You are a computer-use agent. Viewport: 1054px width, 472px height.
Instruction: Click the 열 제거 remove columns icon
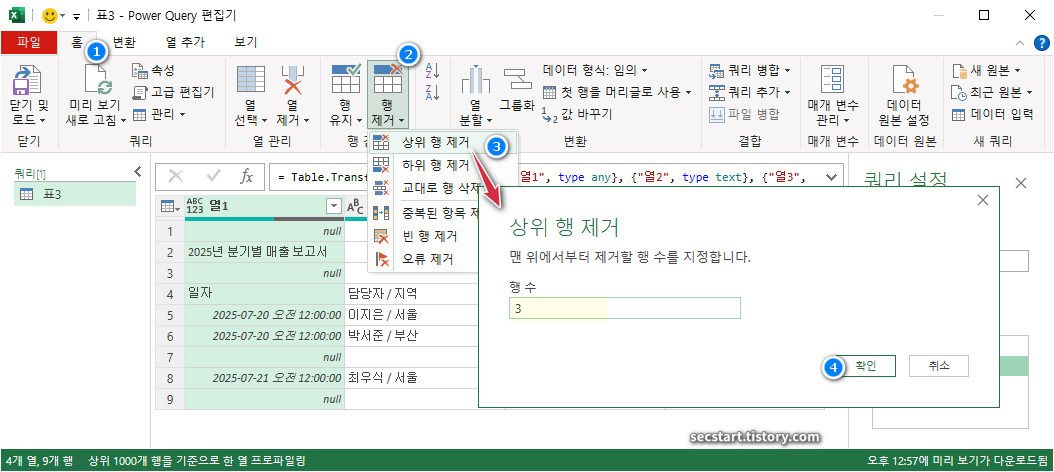[292, 79]
